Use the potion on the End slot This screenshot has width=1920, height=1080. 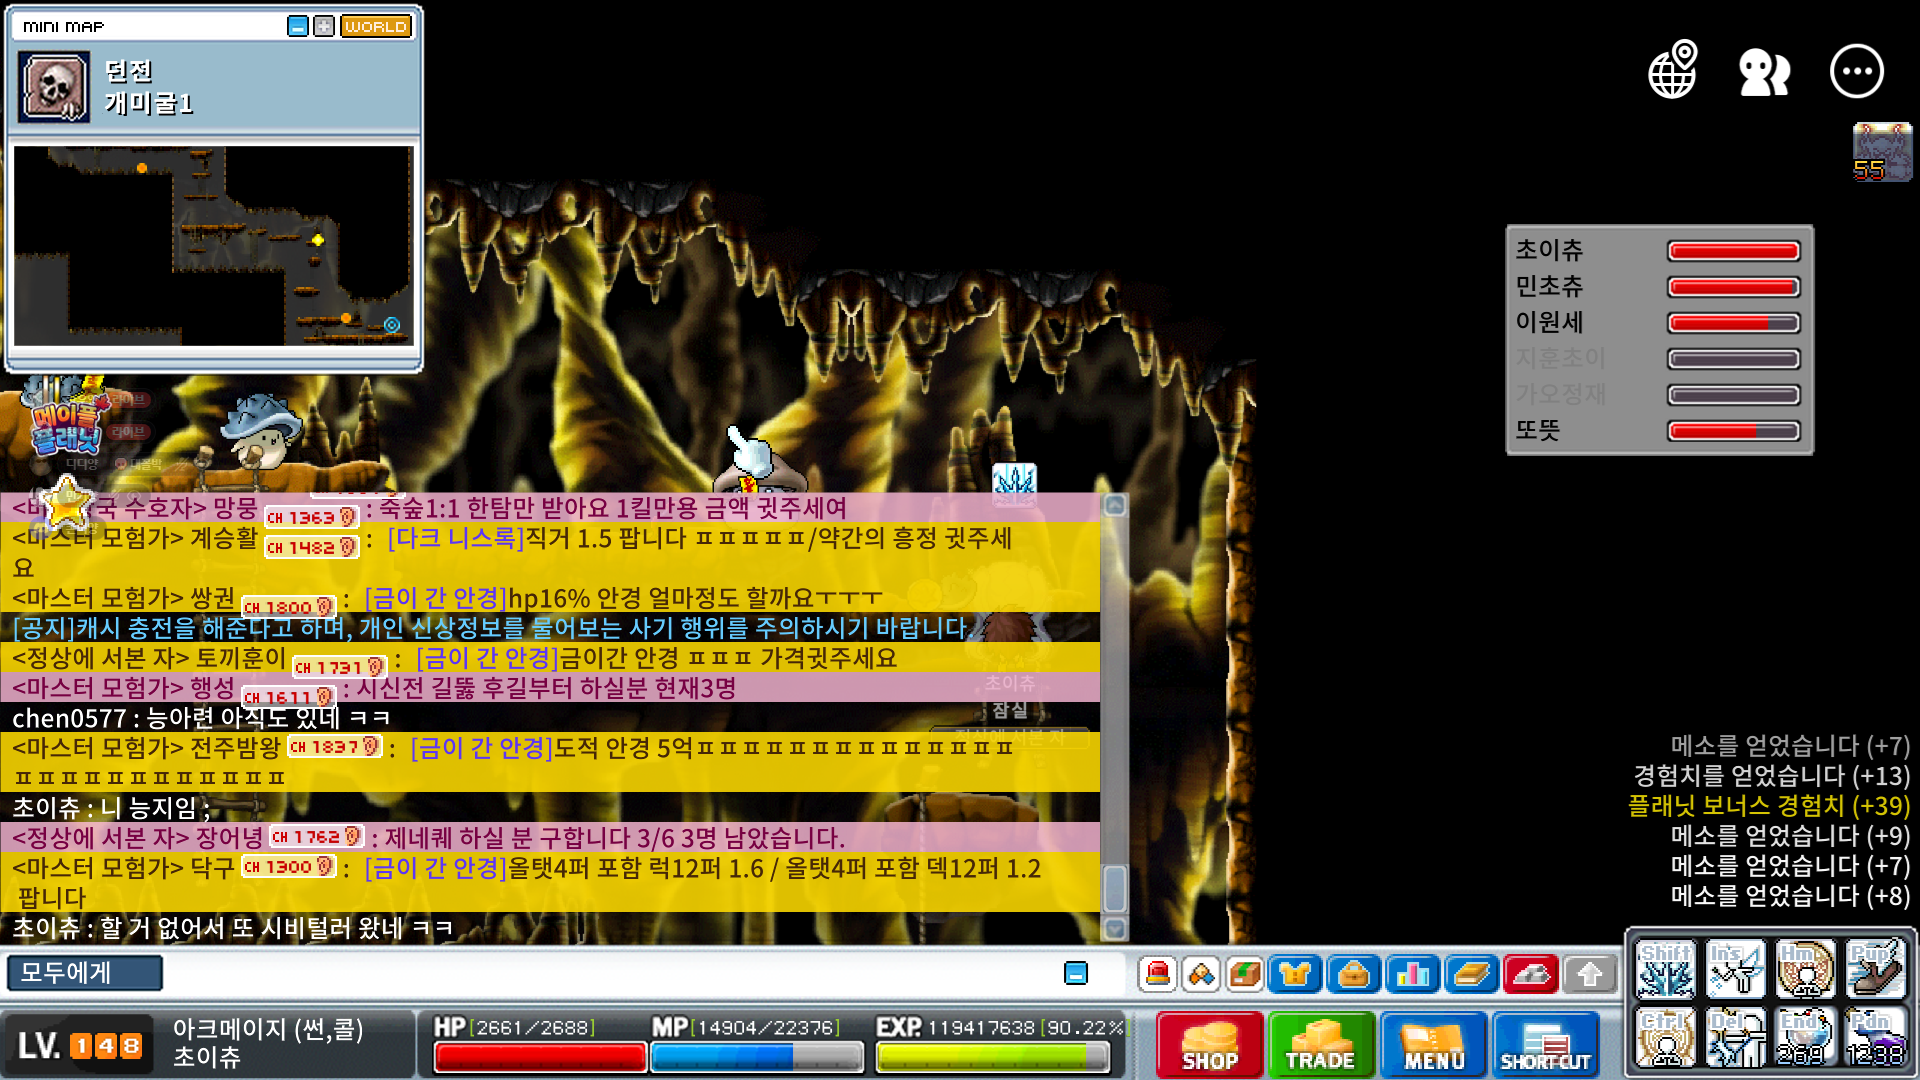(x=1806, y=1038)
